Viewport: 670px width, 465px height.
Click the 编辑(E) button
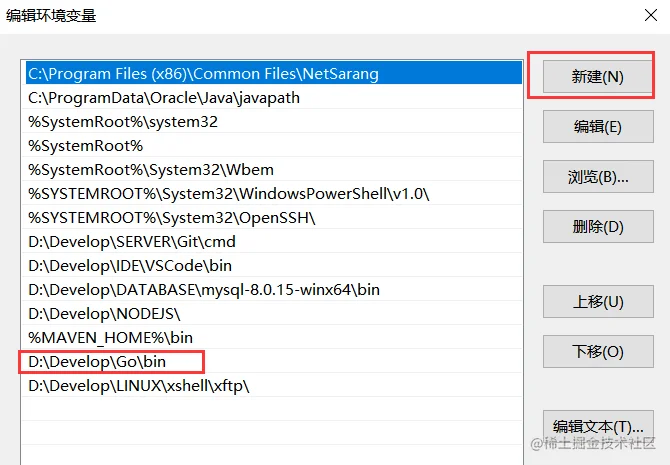click(x=598, y=127)
